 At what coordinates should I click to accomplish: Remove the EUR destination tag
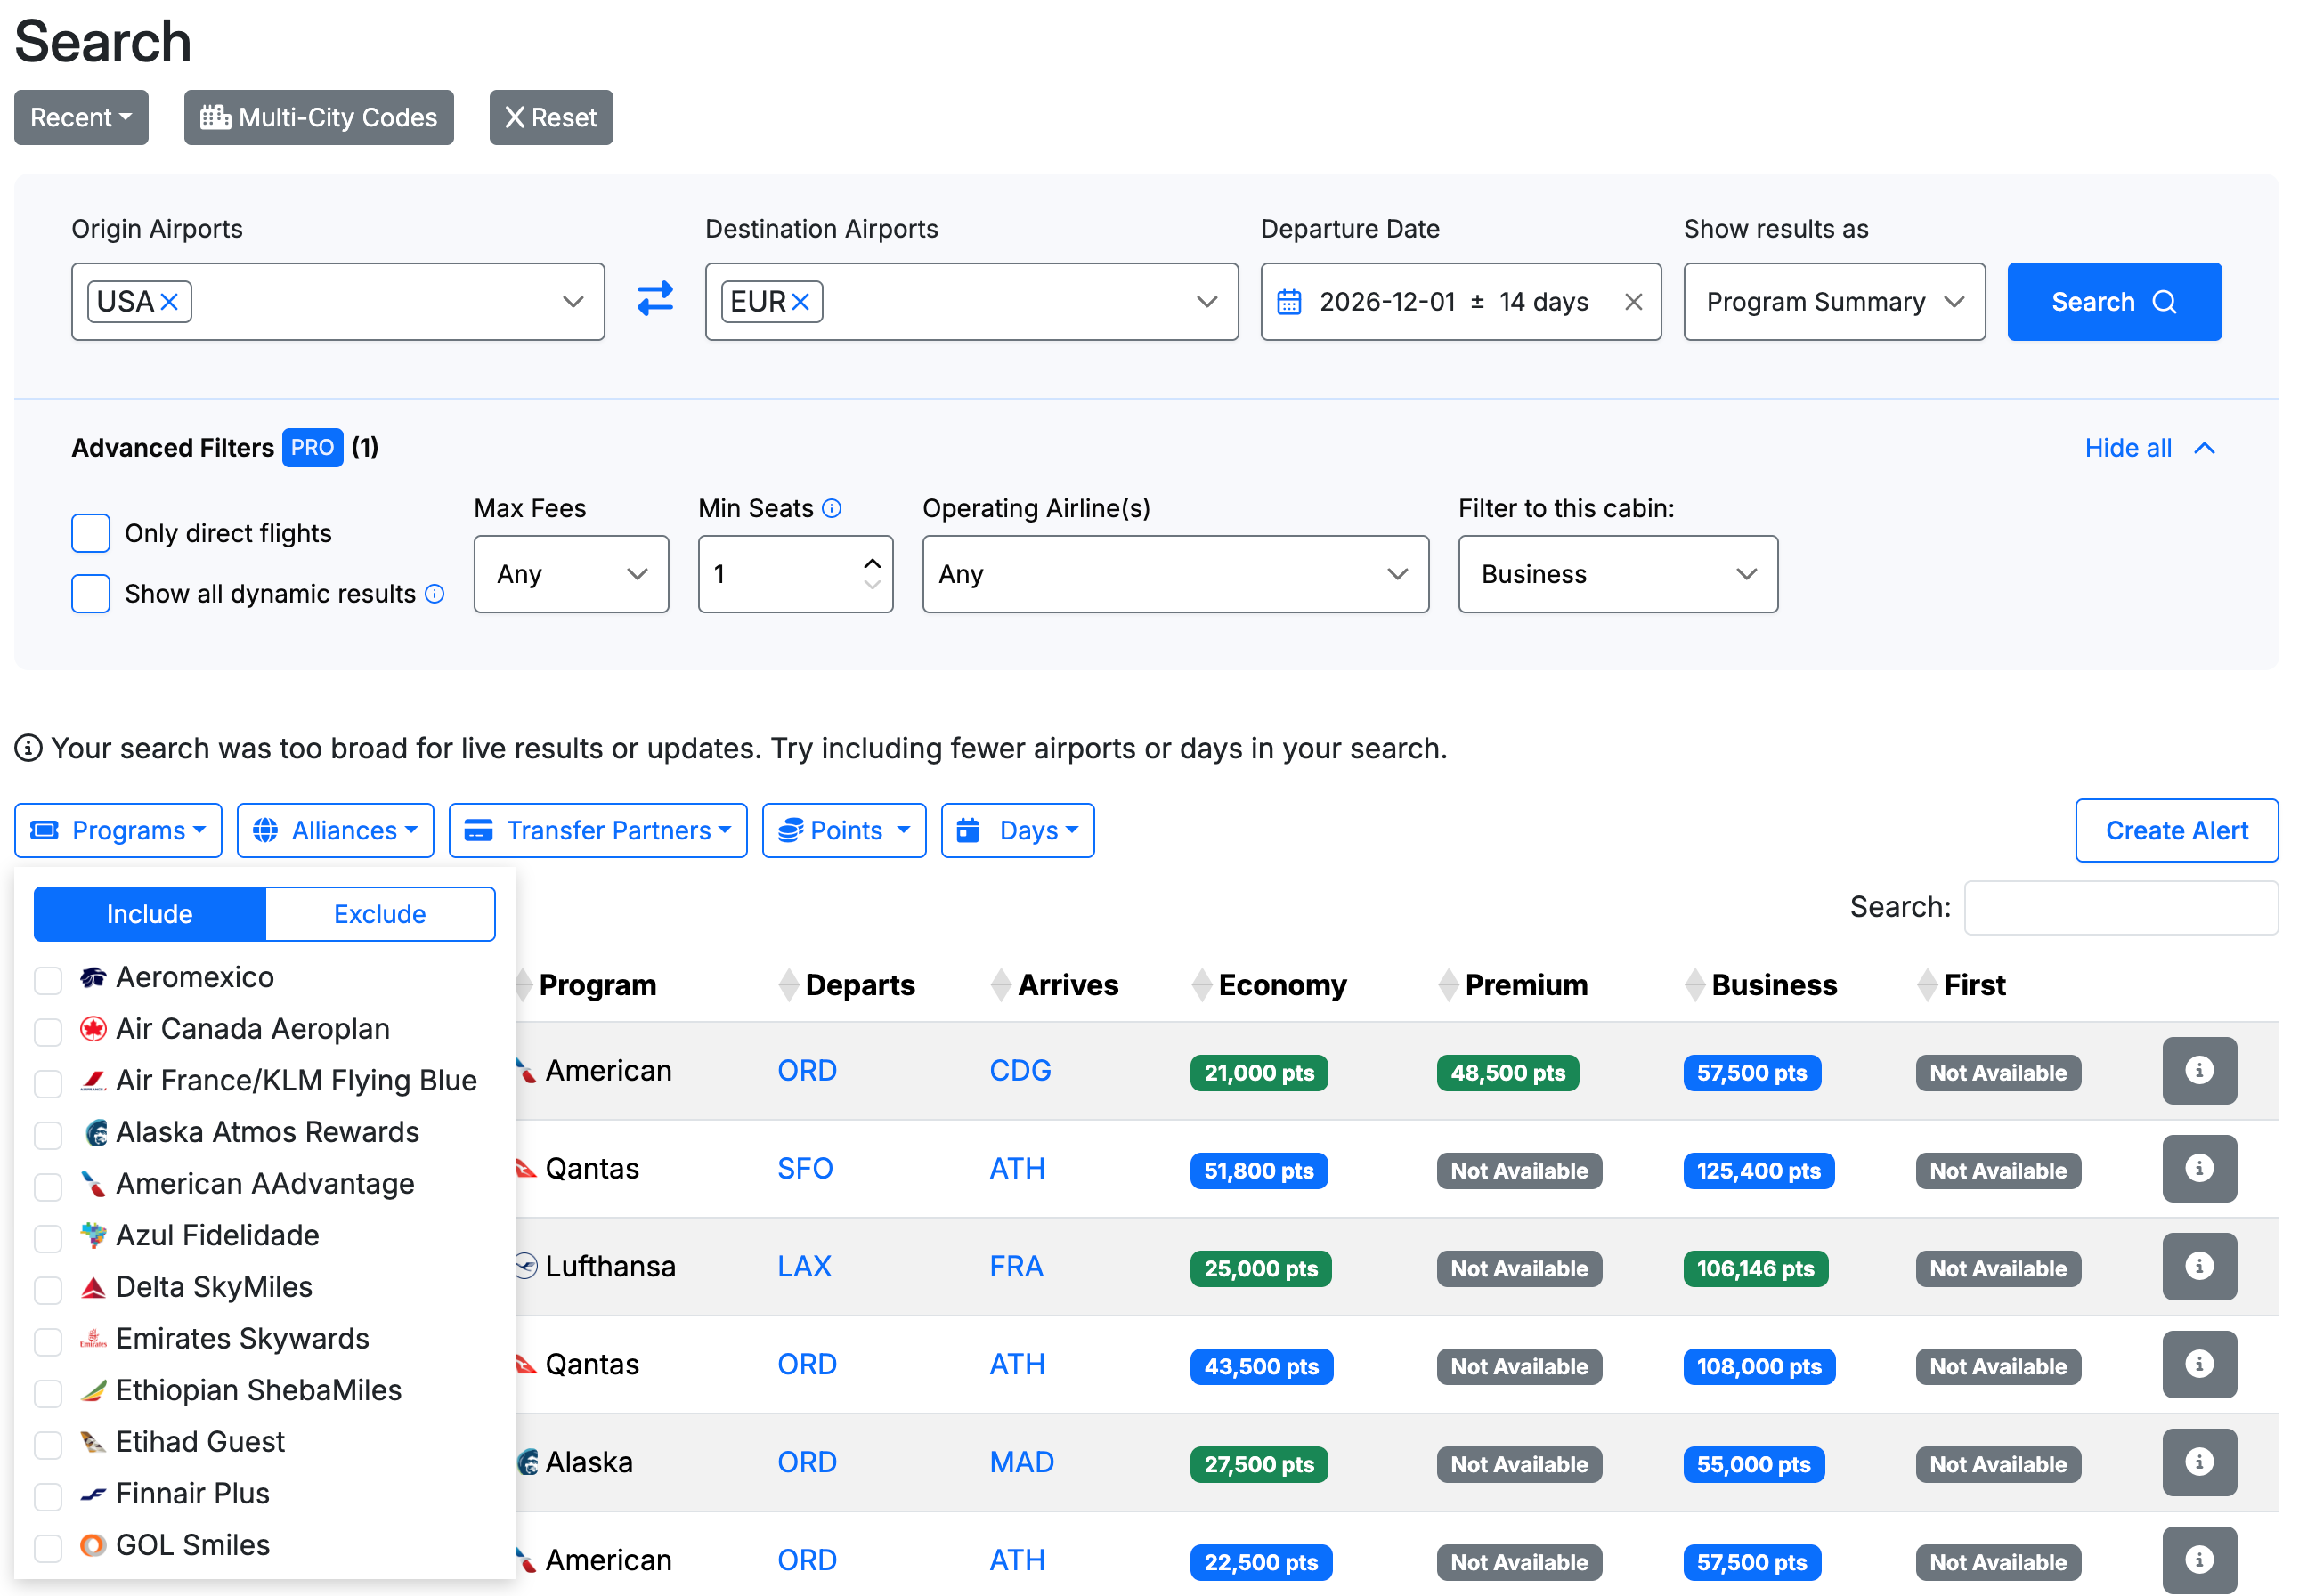801,302
